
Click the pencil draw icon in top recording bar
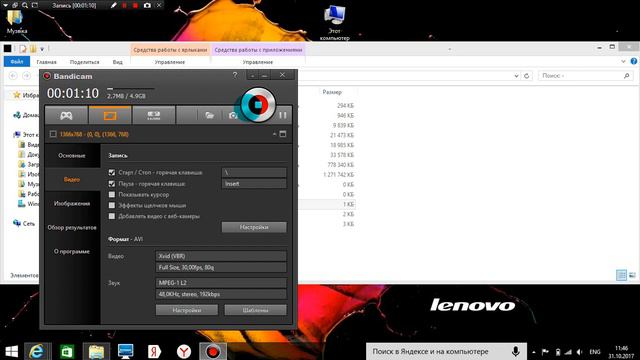click(x=113, y=5)
